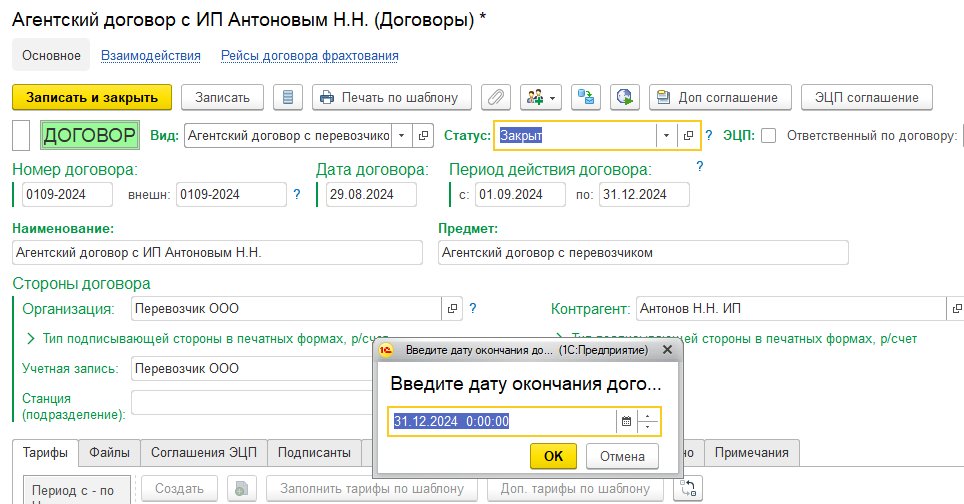
Task: Open the calendar picker in the date dialog
Action: [626, 422]
